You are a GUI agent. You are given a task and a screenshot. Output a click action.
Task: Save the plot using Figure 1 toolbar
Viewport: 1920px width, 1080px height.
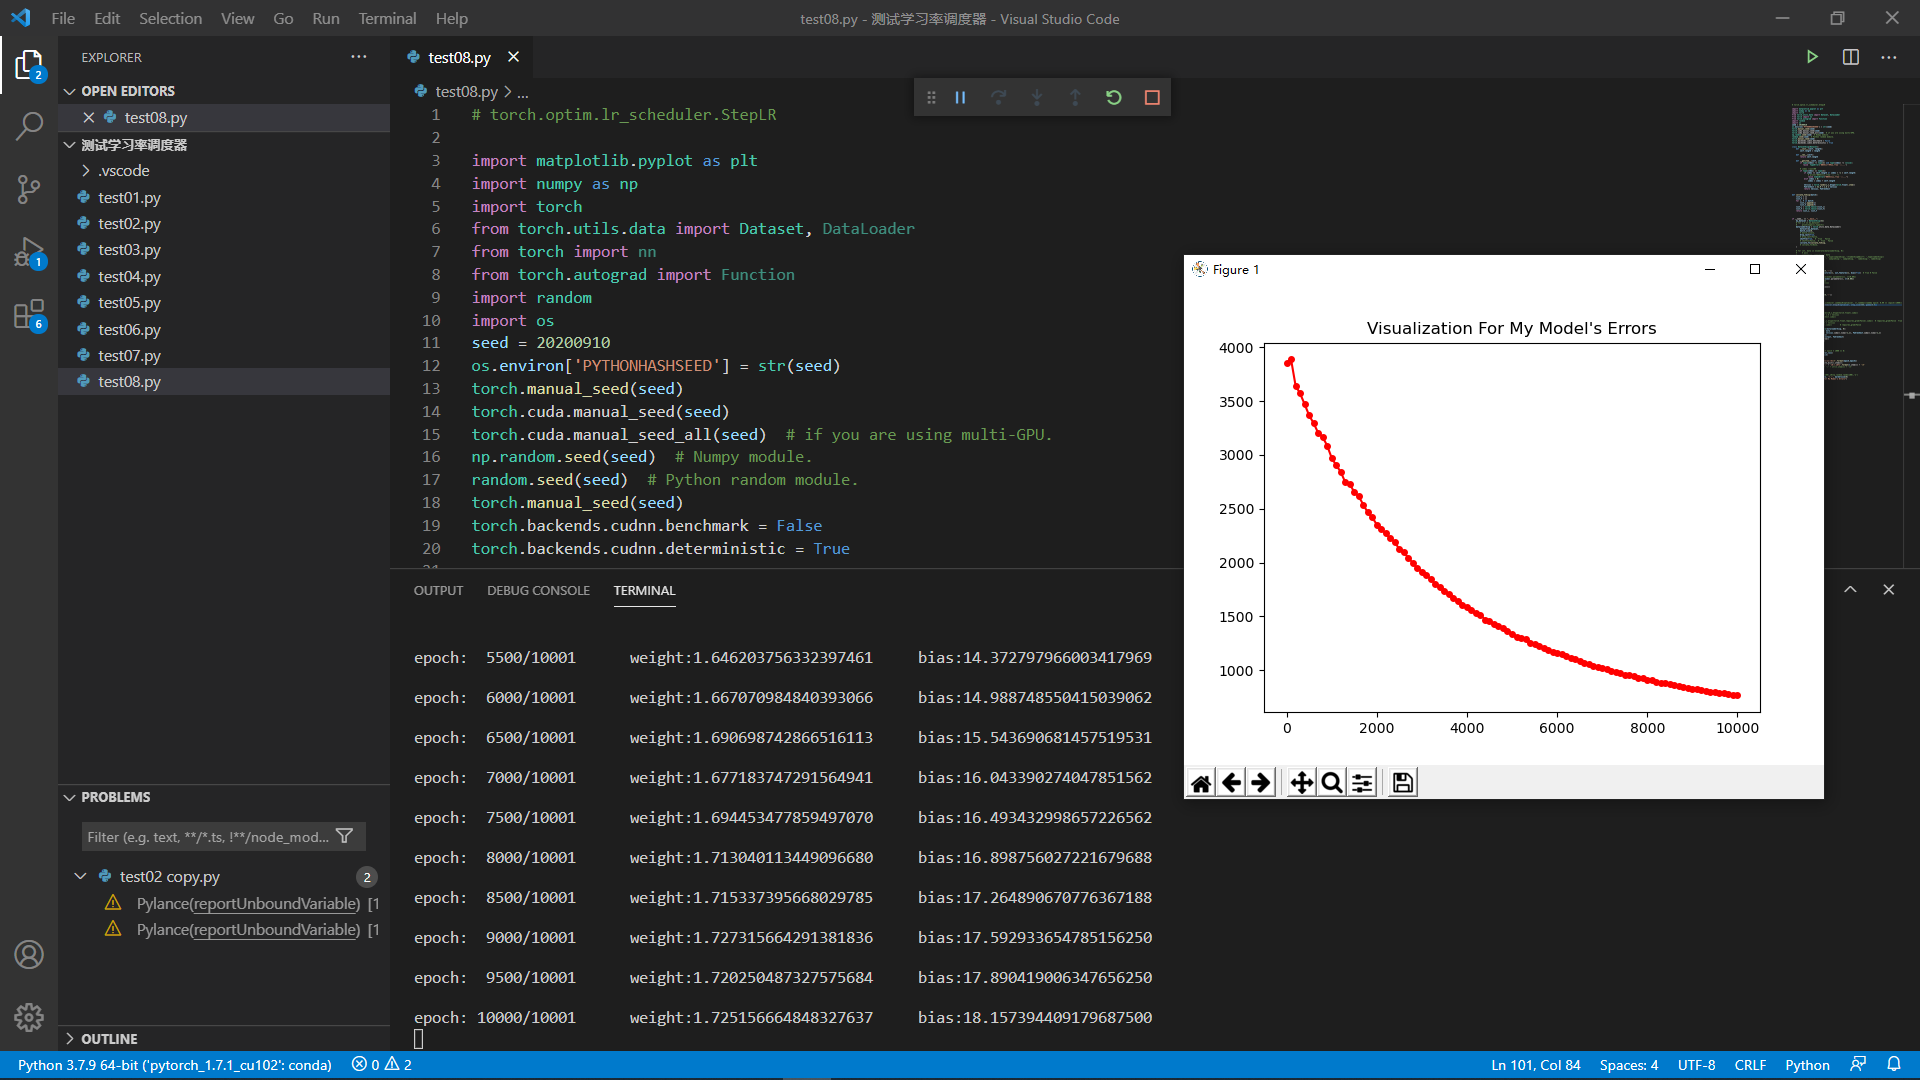pyautogui.click(x=1400, y=782)
